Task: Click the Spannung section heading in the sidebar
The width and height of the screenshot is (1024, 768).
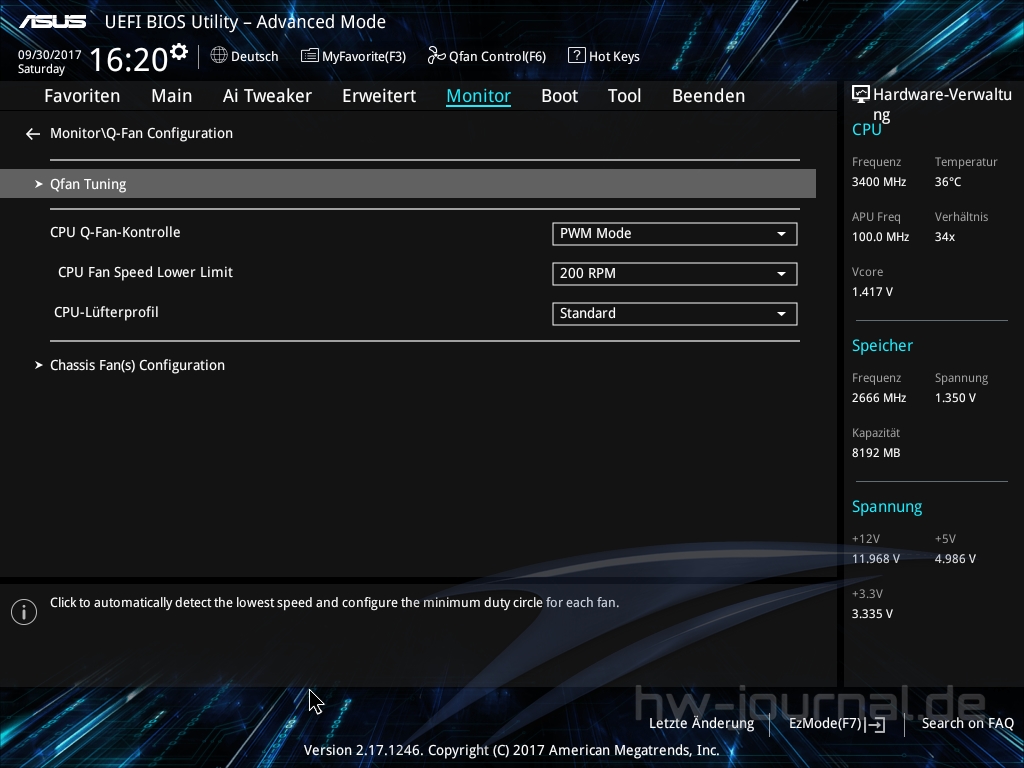Action: (887, 507)
